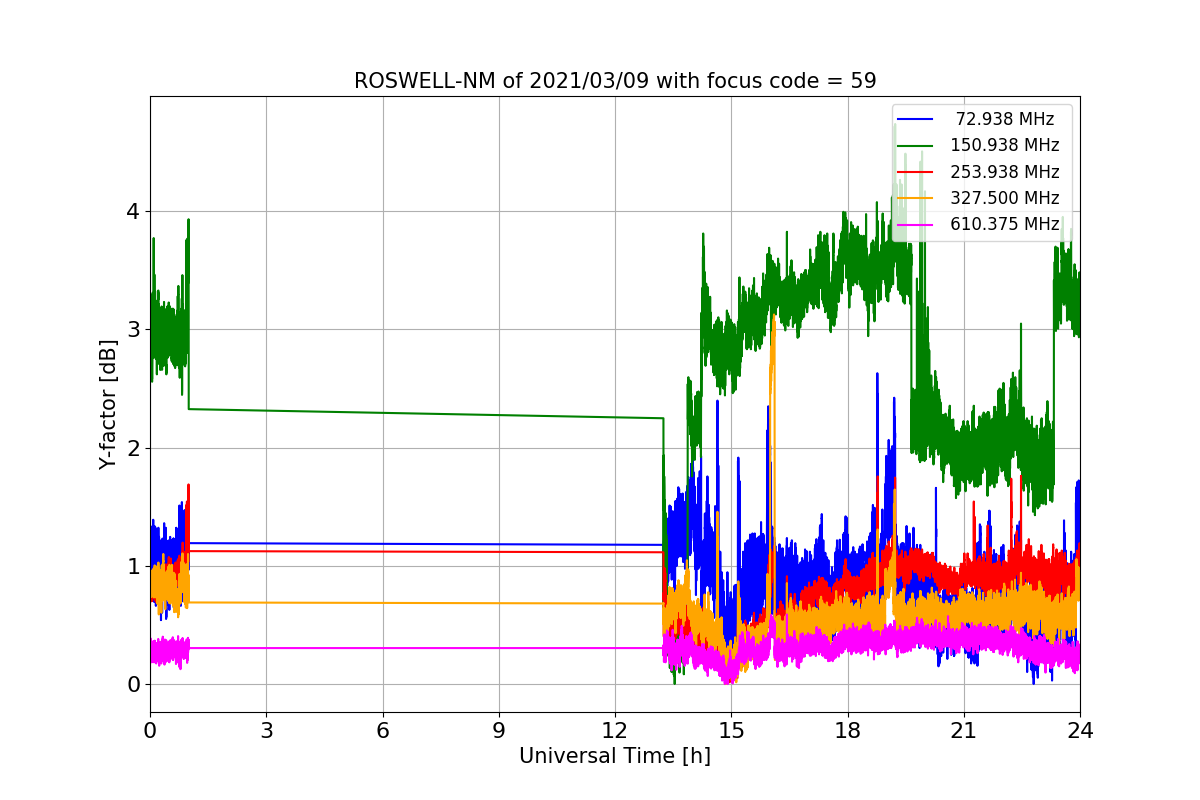Select the 610.375 MHz legend label
Screen dimensions: 1200x800
coord(1005,224)
